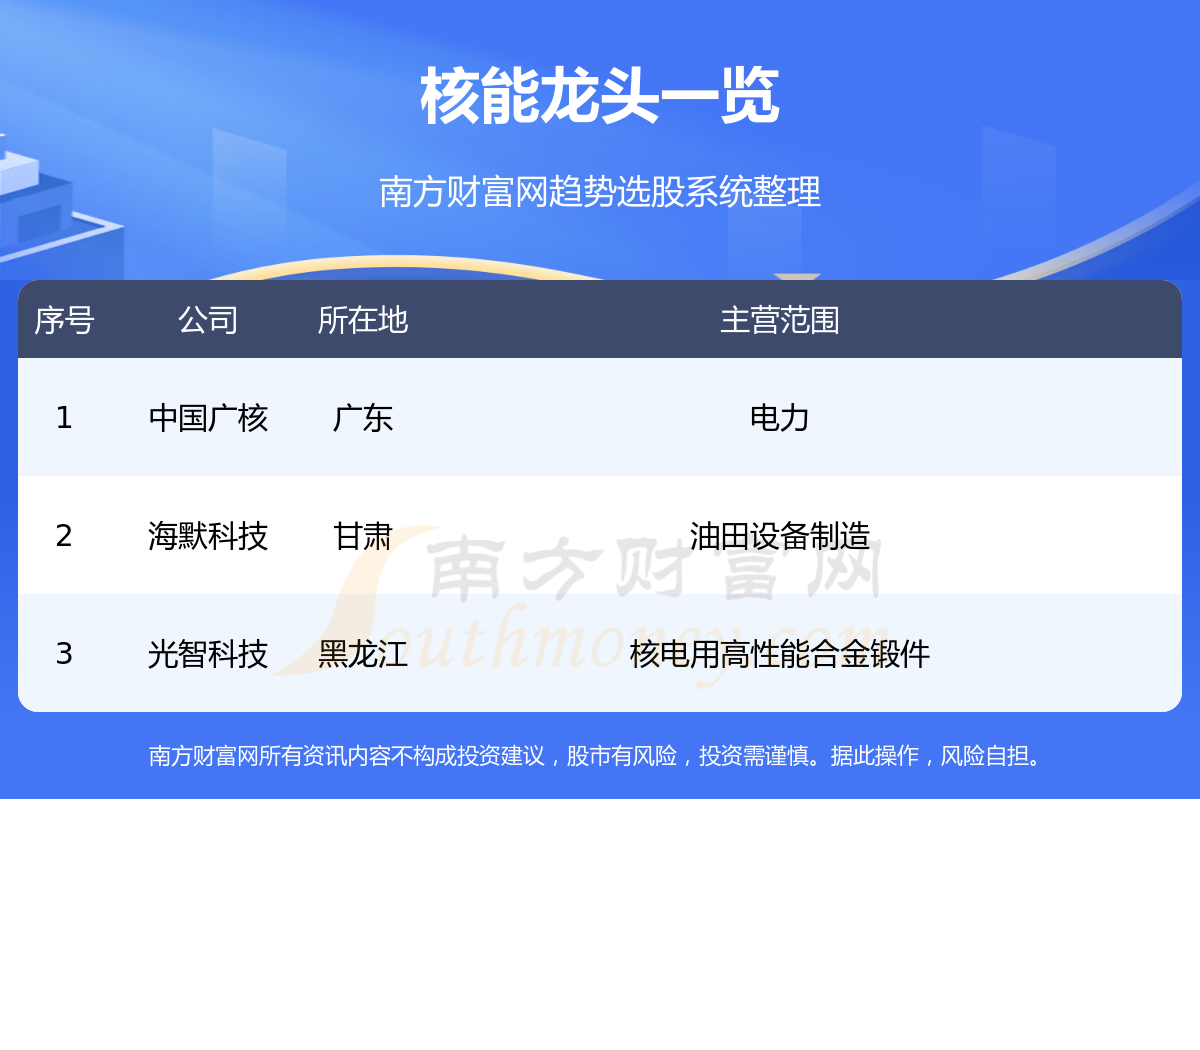Click the title 核能龙头一览

(600, 97)
